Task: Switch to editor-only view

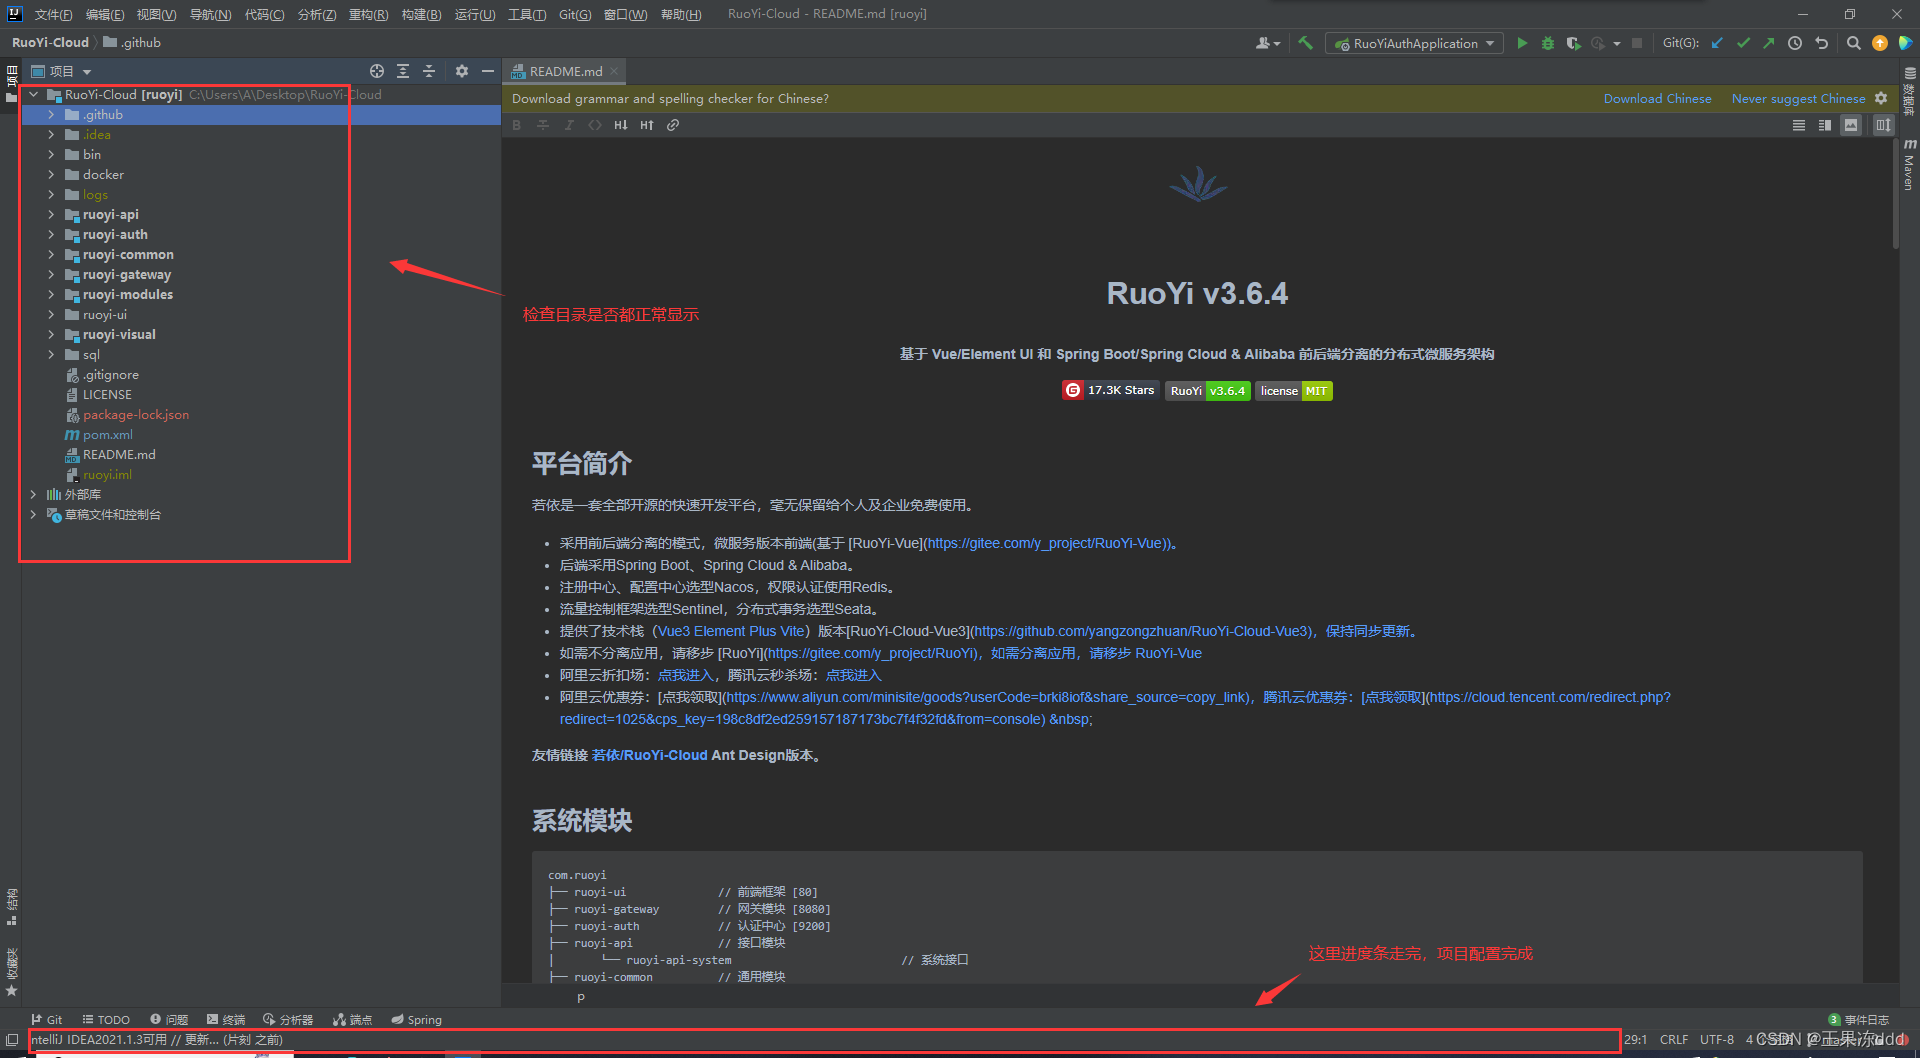Action: pos(1799,125)
